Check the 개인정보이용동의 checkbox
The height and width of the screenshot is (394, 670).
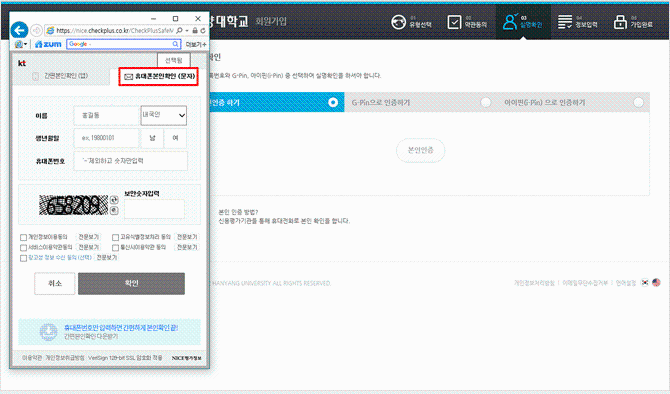[x=24, y=237]
